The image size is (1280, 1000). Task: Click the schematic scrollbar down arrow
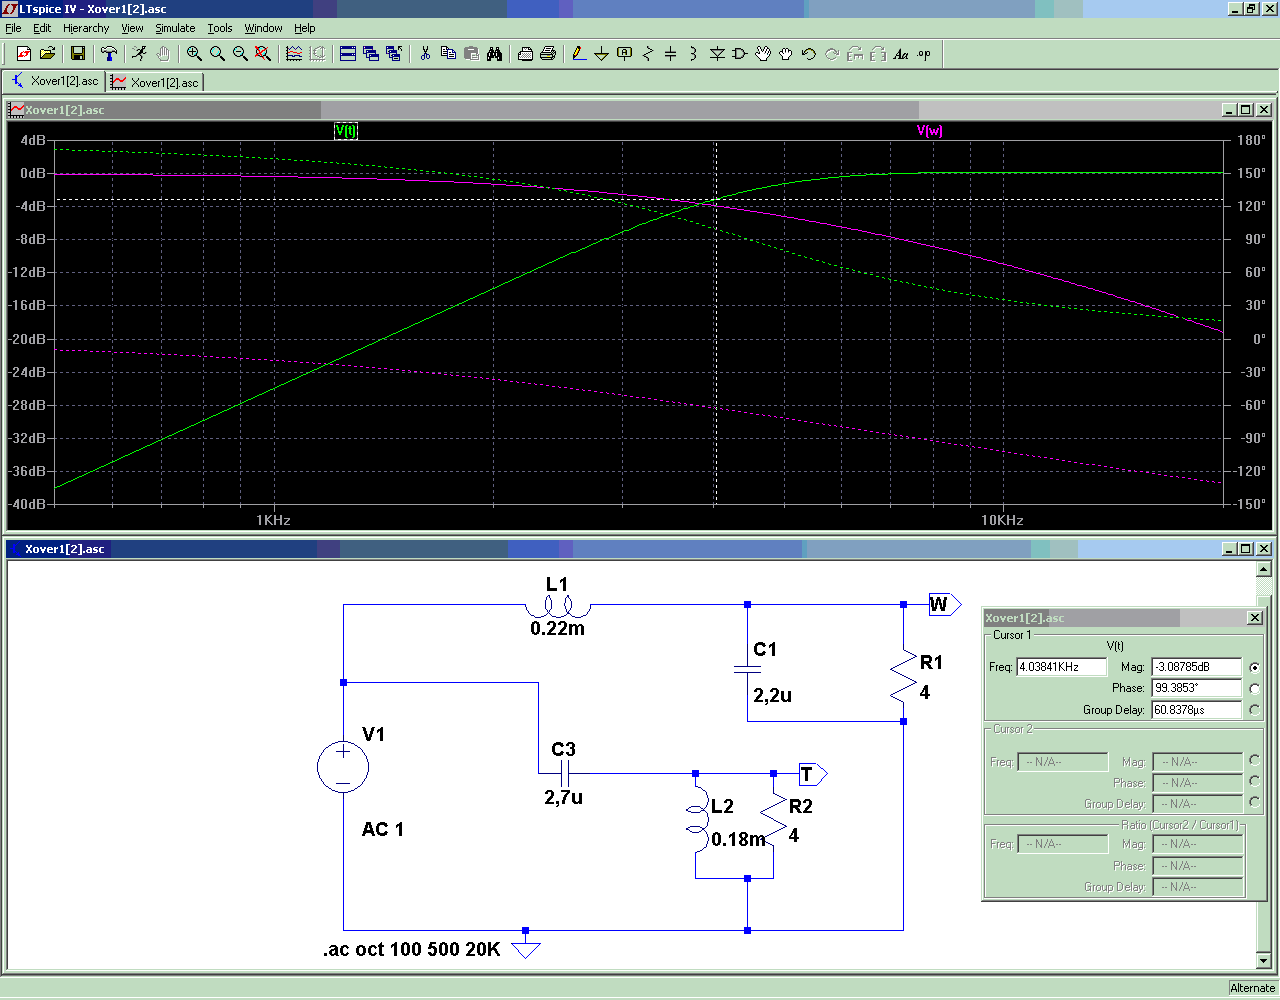click(1264, 961)
